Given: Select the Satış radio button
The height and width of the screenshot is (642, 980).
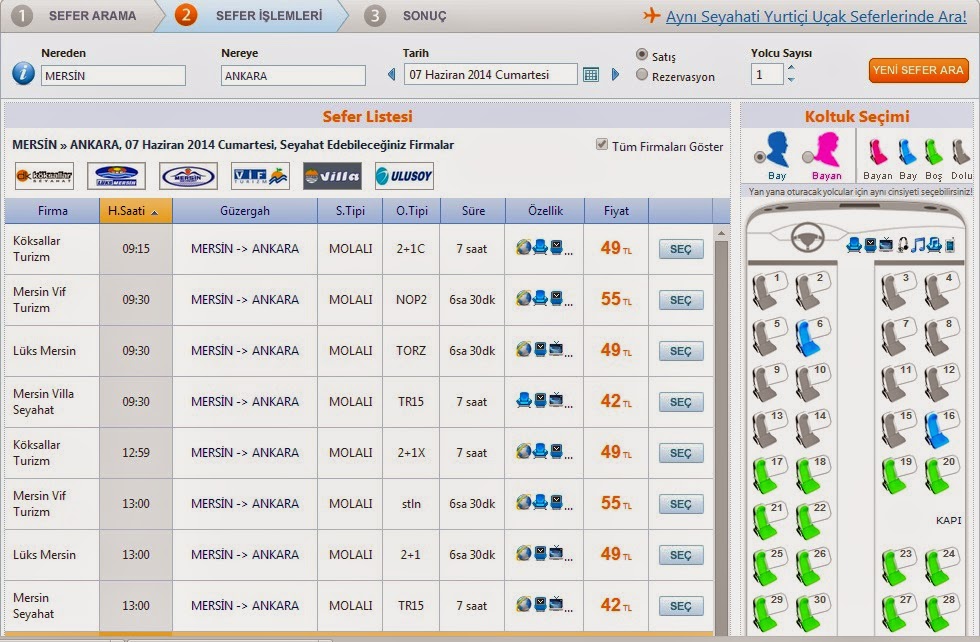Looking at the screenshot, I should pos(641,54).
